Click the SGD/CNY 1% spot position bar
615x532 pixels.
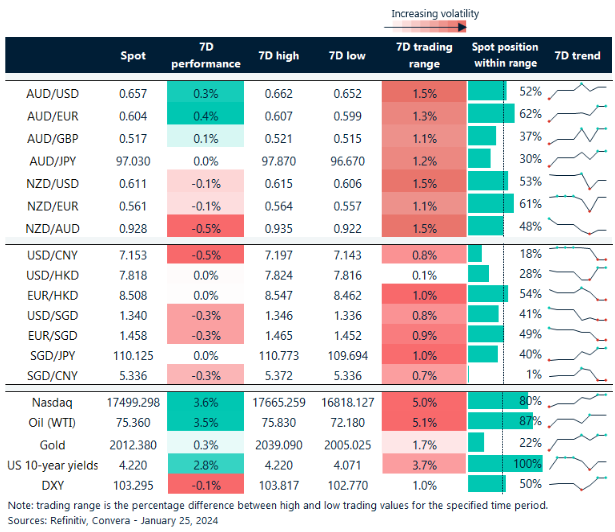click(470, 375)
